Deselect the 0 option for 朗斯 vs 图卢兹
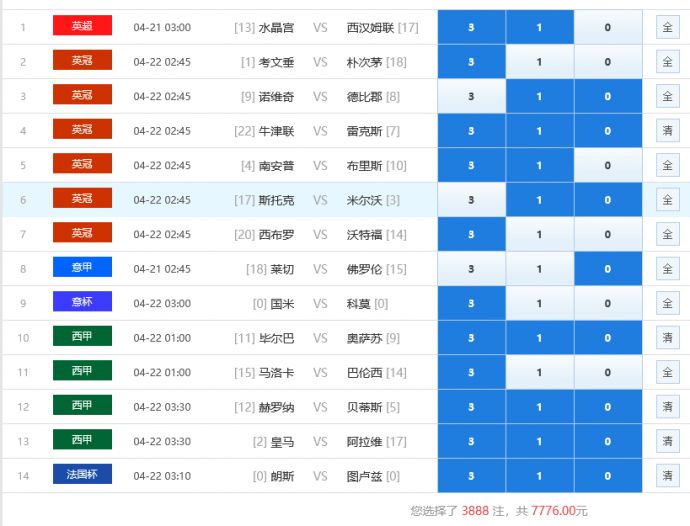 click(607, 476)
